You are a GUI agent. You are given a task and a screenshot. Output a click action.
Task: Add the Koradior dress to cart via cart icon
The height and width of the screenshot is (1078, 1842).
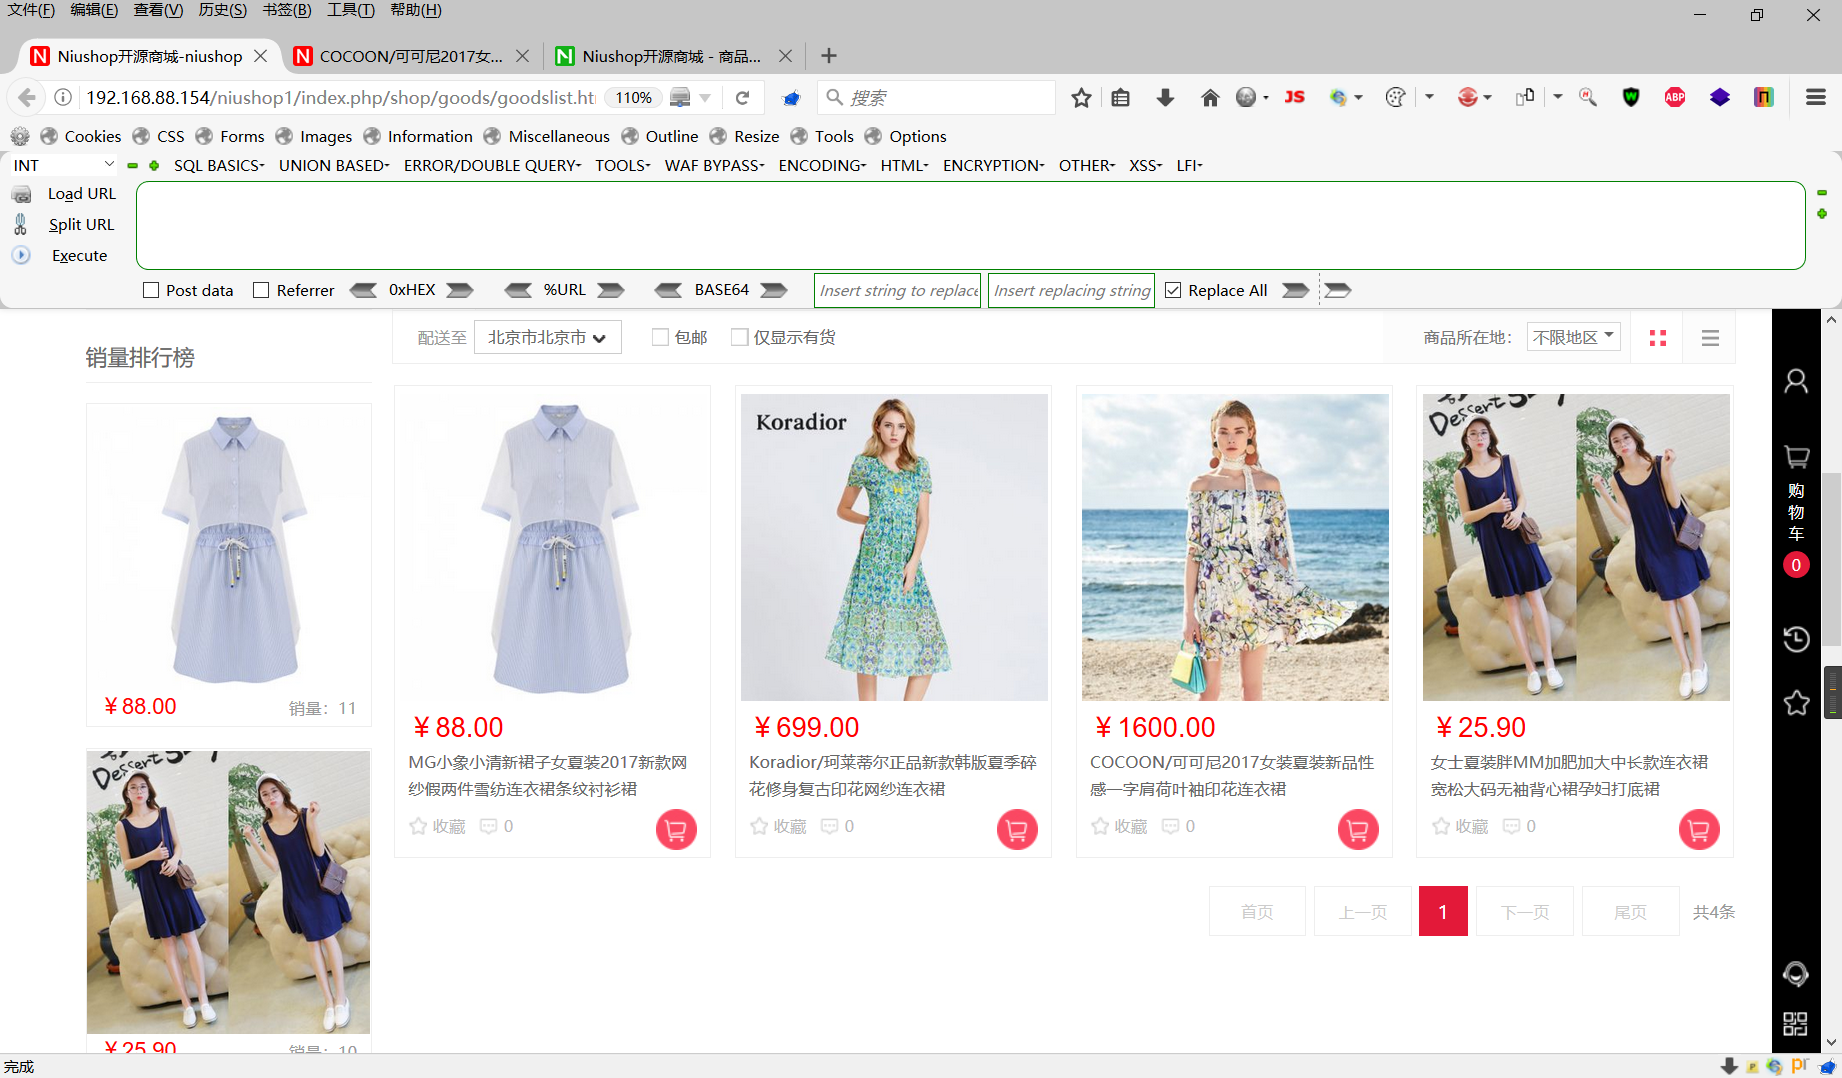1016,829
